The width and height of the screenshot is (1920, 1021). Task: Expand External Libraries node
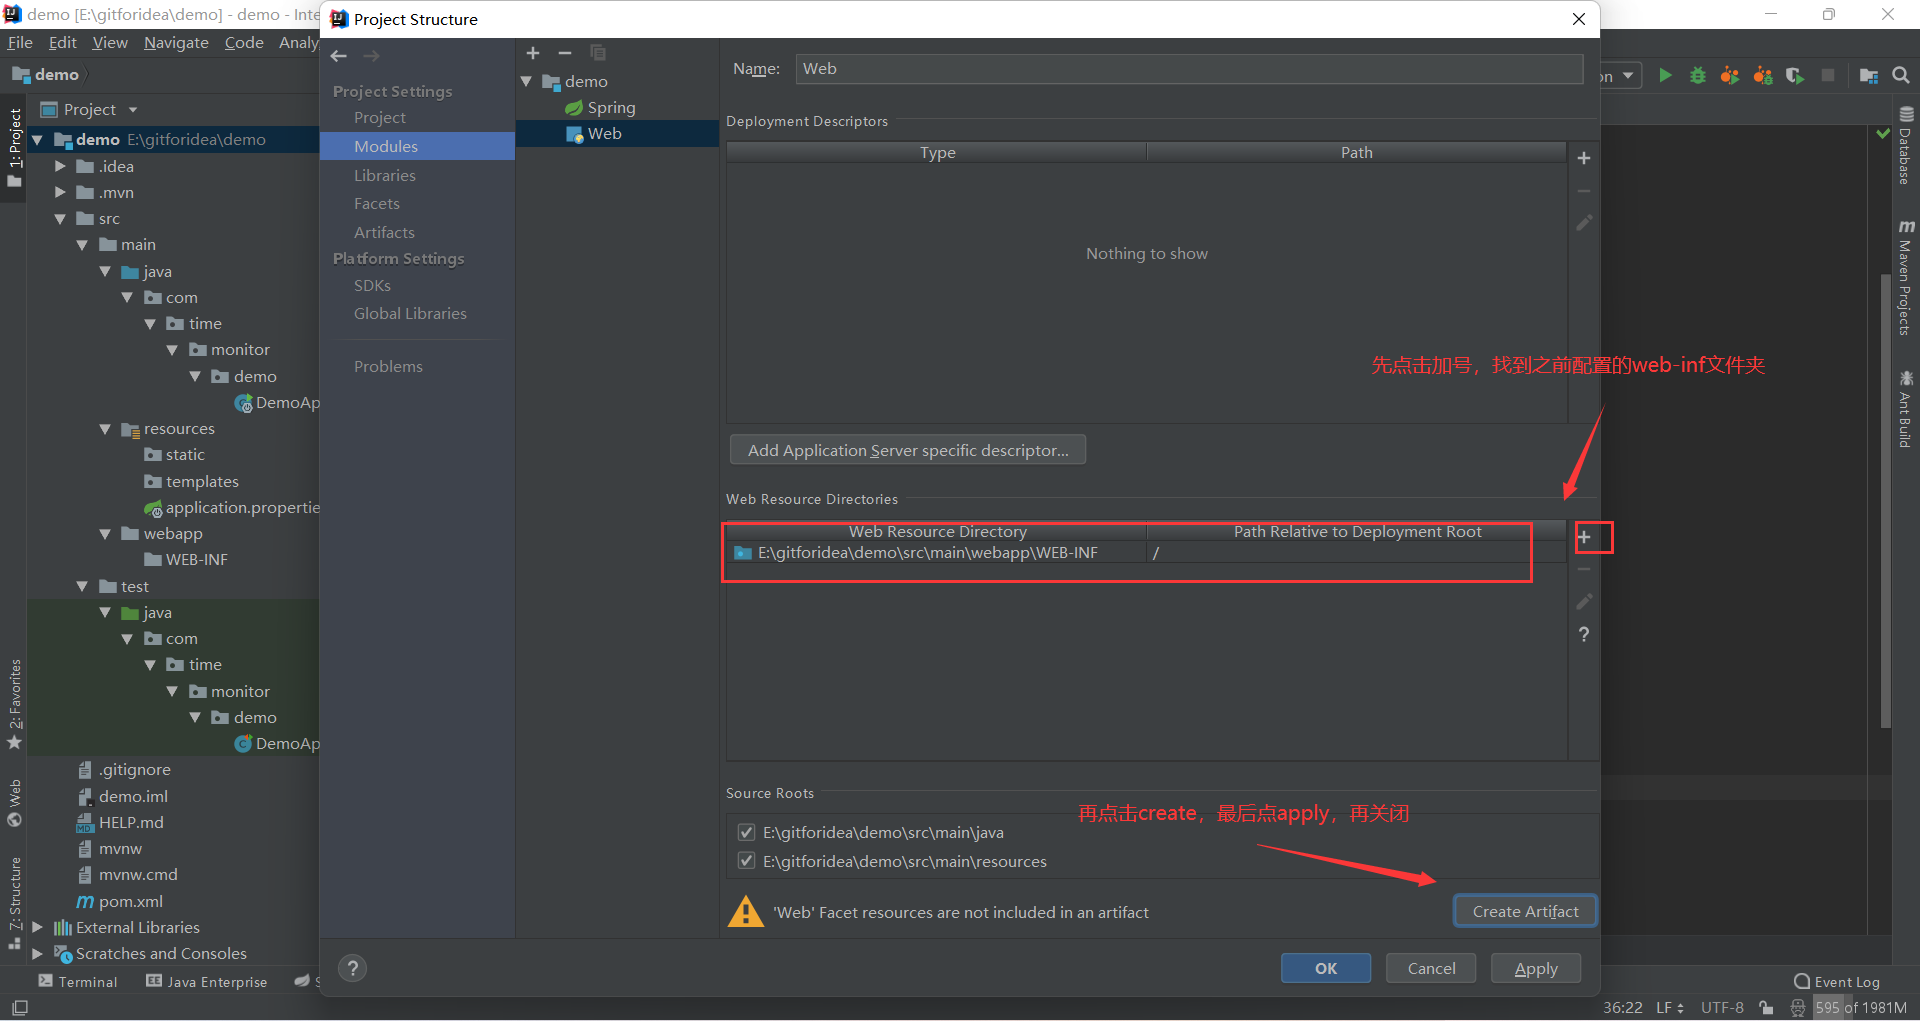[x=37, y=927]
